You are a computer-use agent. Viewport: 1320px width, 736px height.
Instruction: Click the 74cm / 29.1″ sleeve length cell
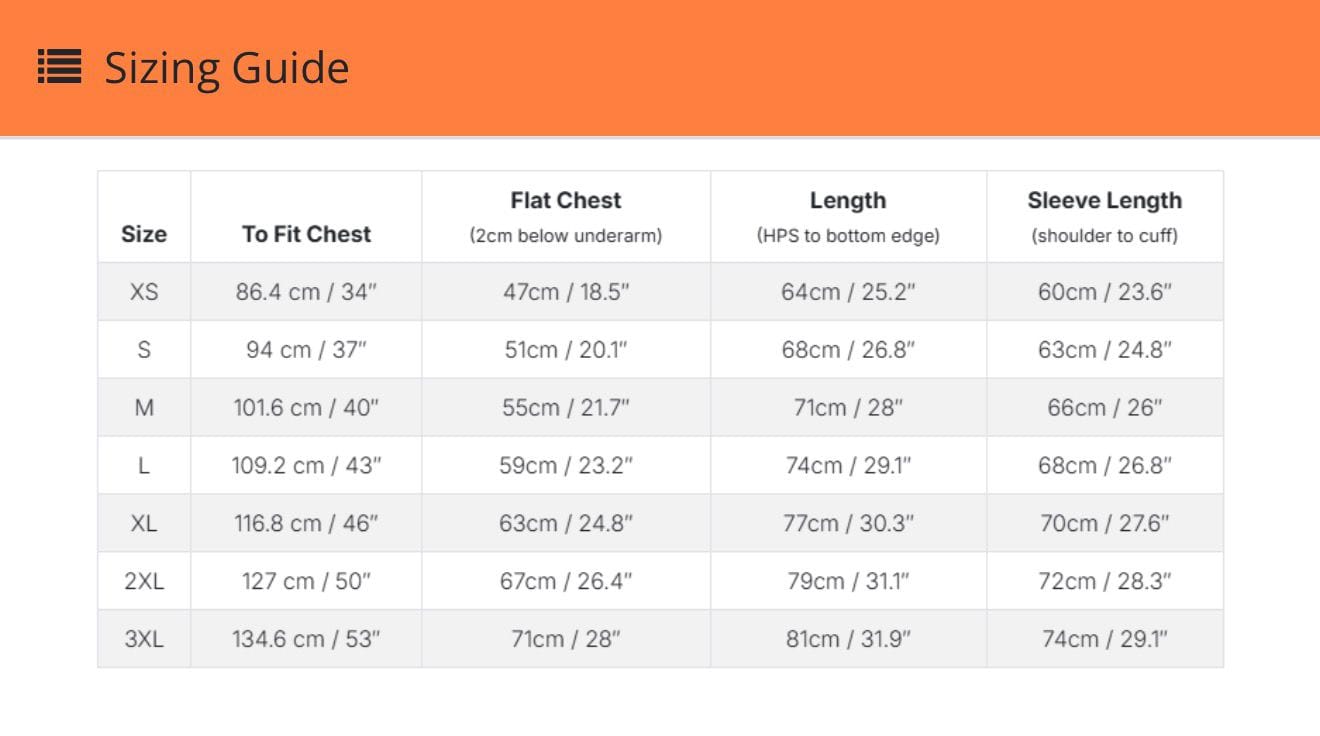pos(1104,639)
